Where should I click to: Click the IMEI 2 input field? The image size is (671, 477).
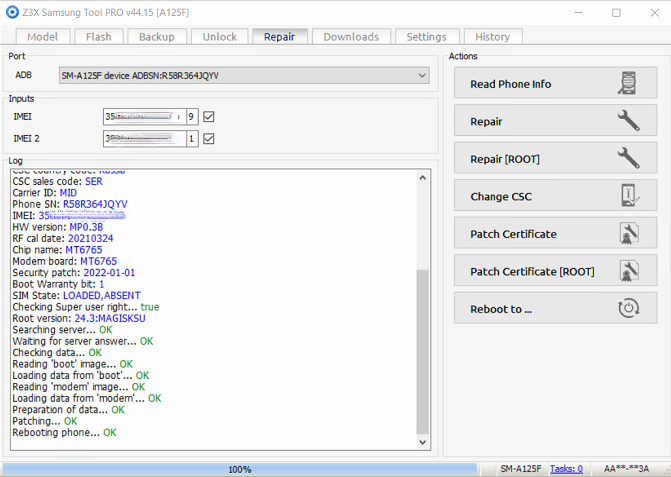tap(143, 139)
